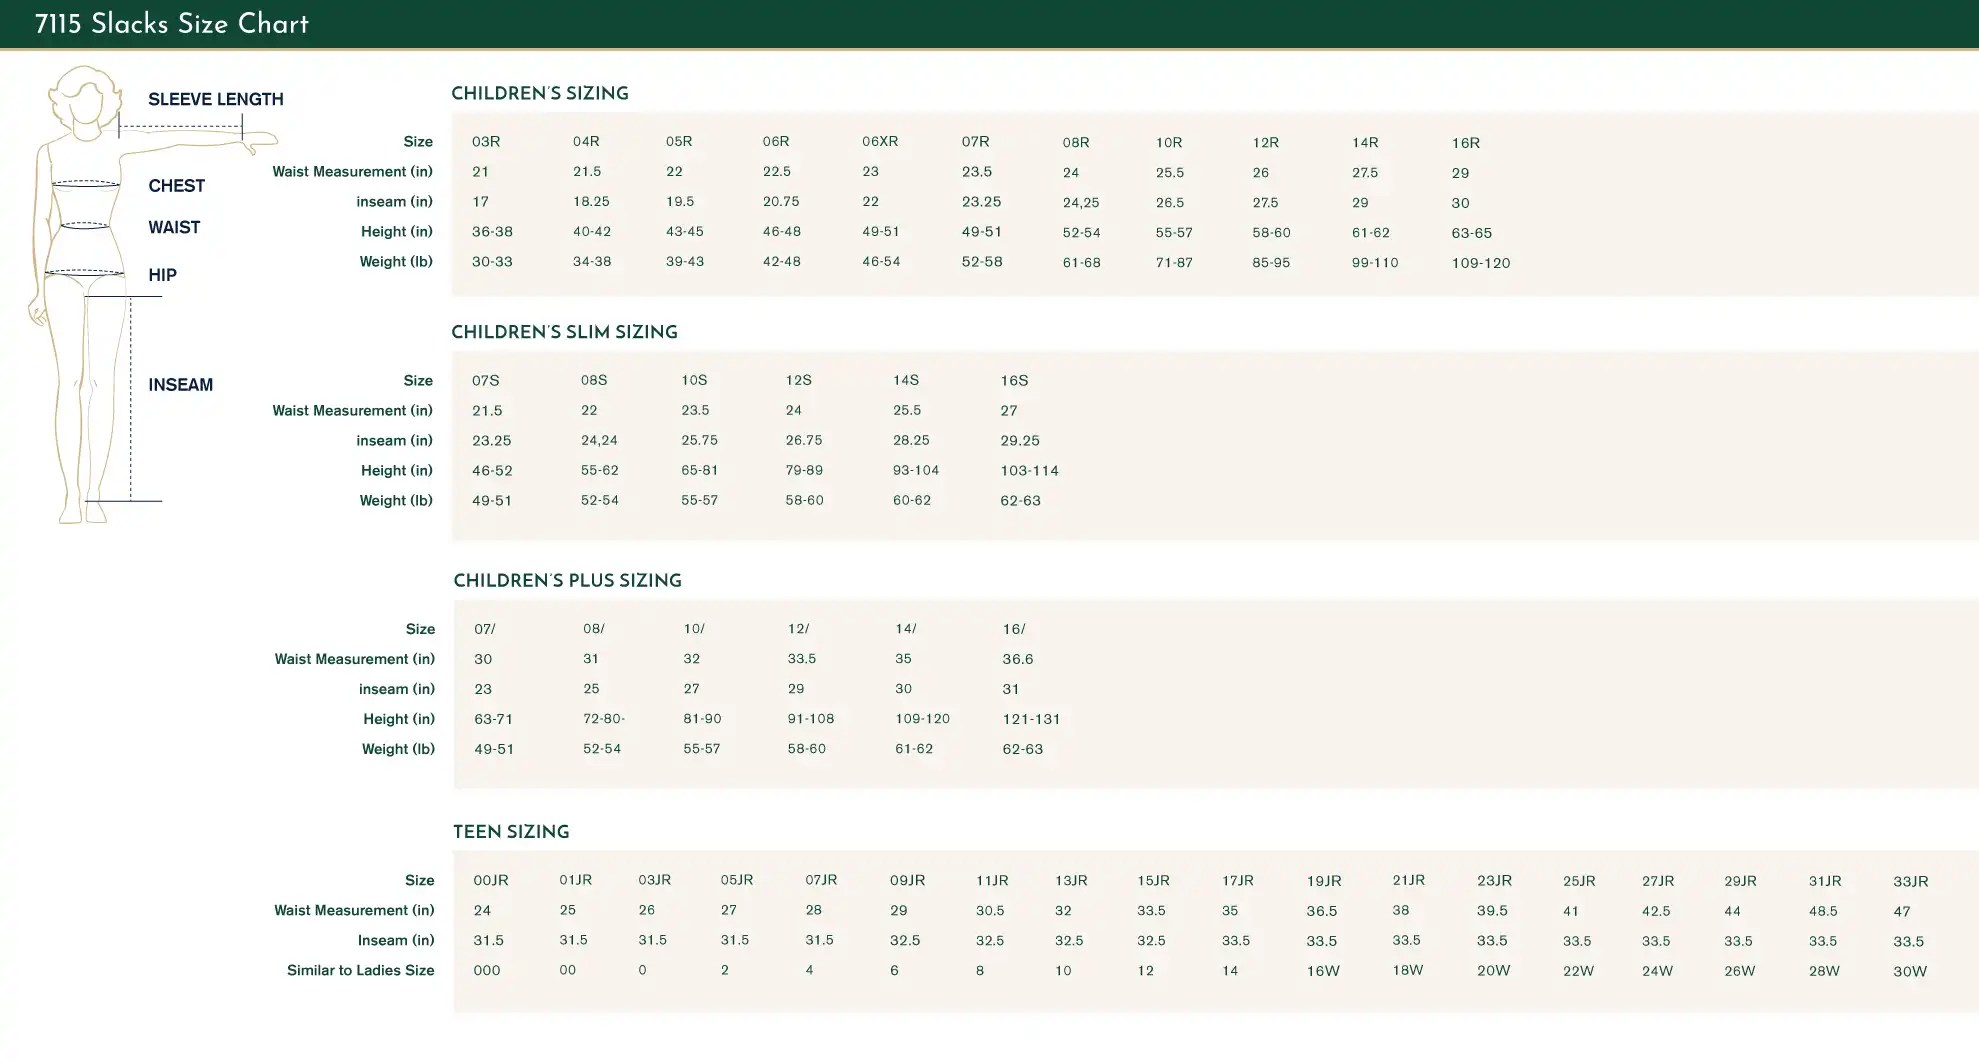
Task: Click size 16R column header
Action: click(x=1466, y=143)
